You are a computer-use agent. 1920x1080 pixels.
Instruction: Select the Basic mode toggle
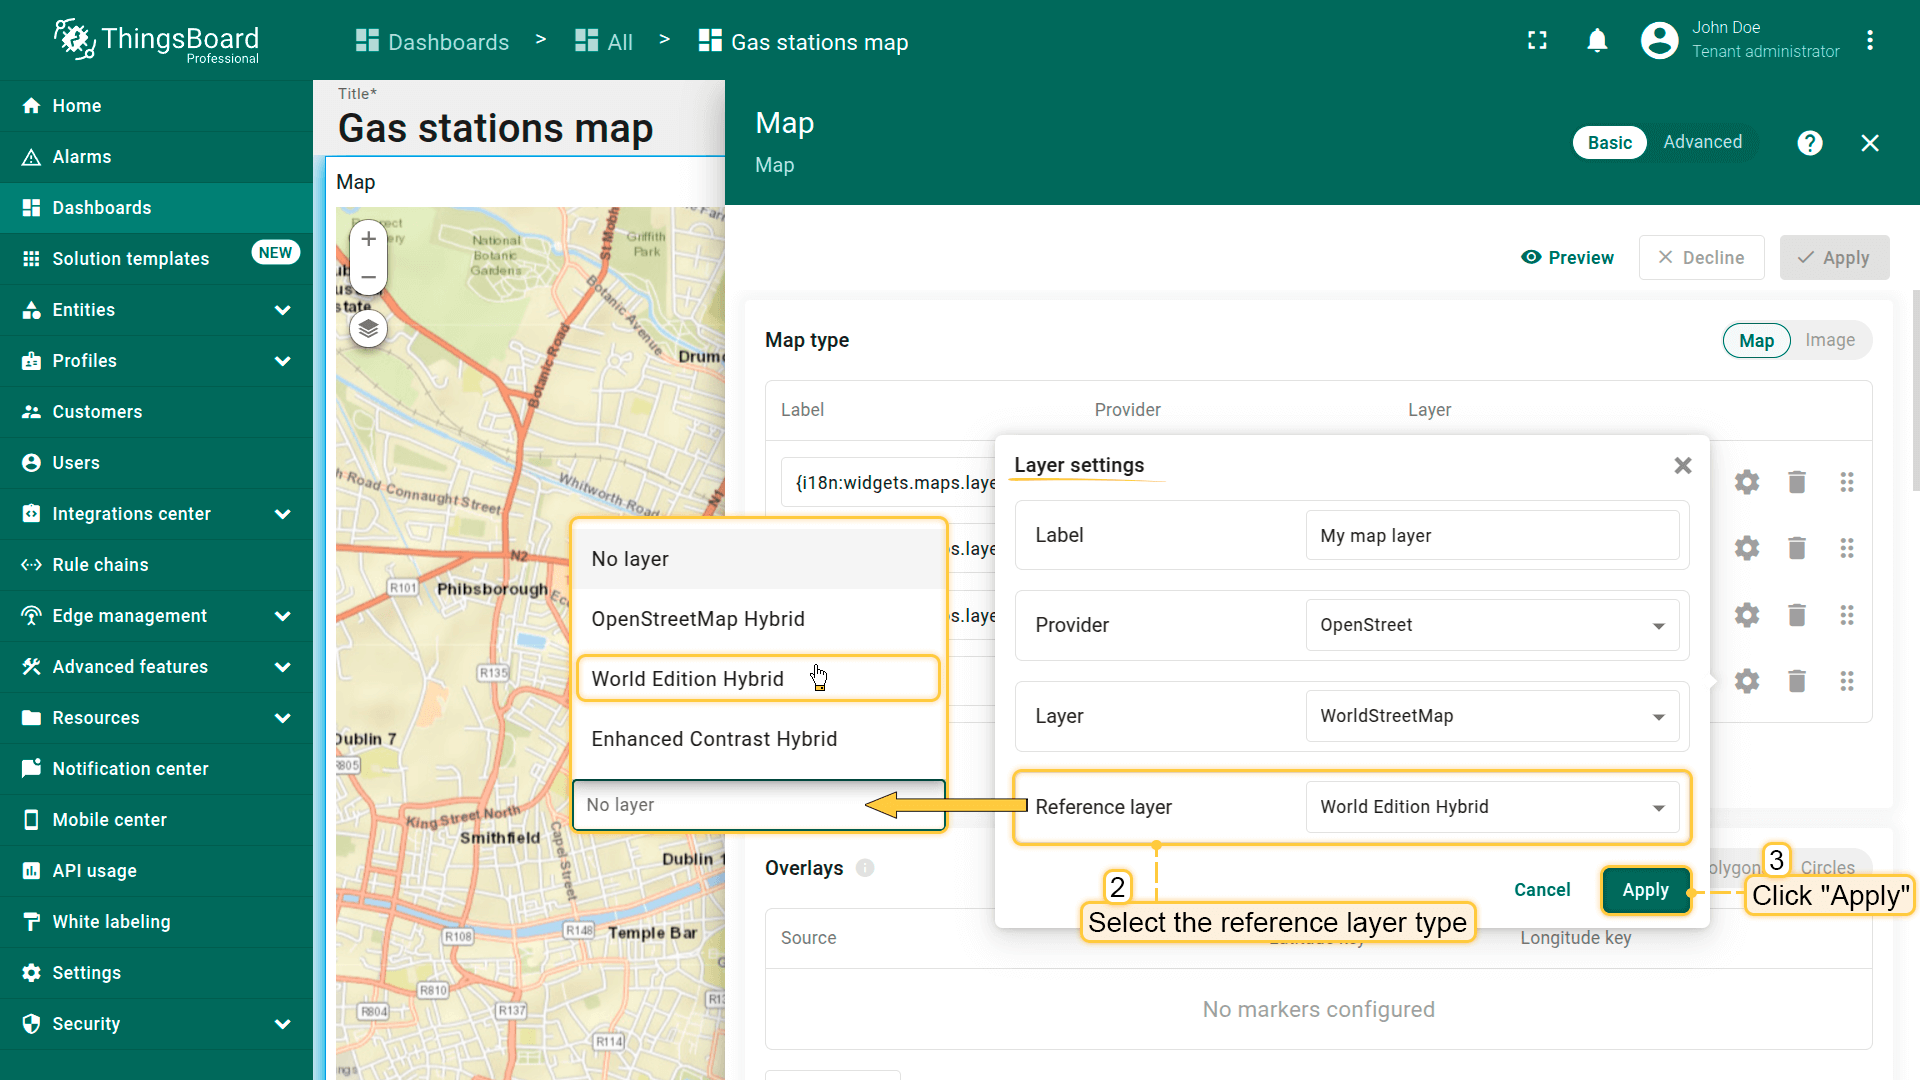pos(1609,143)
